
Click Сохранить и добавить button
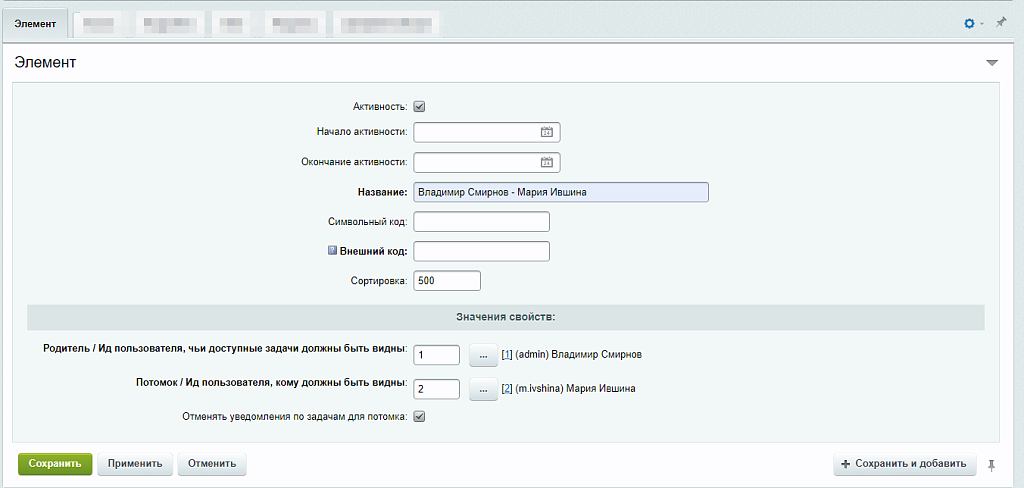[904, 464]
